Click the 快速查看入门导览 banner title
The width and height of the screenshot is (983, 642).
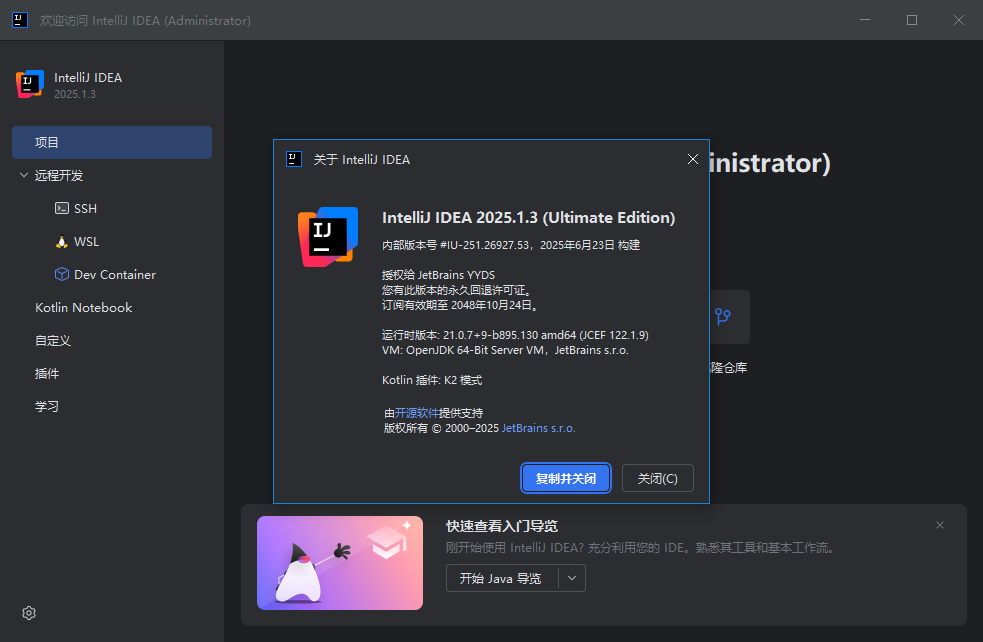502,526
